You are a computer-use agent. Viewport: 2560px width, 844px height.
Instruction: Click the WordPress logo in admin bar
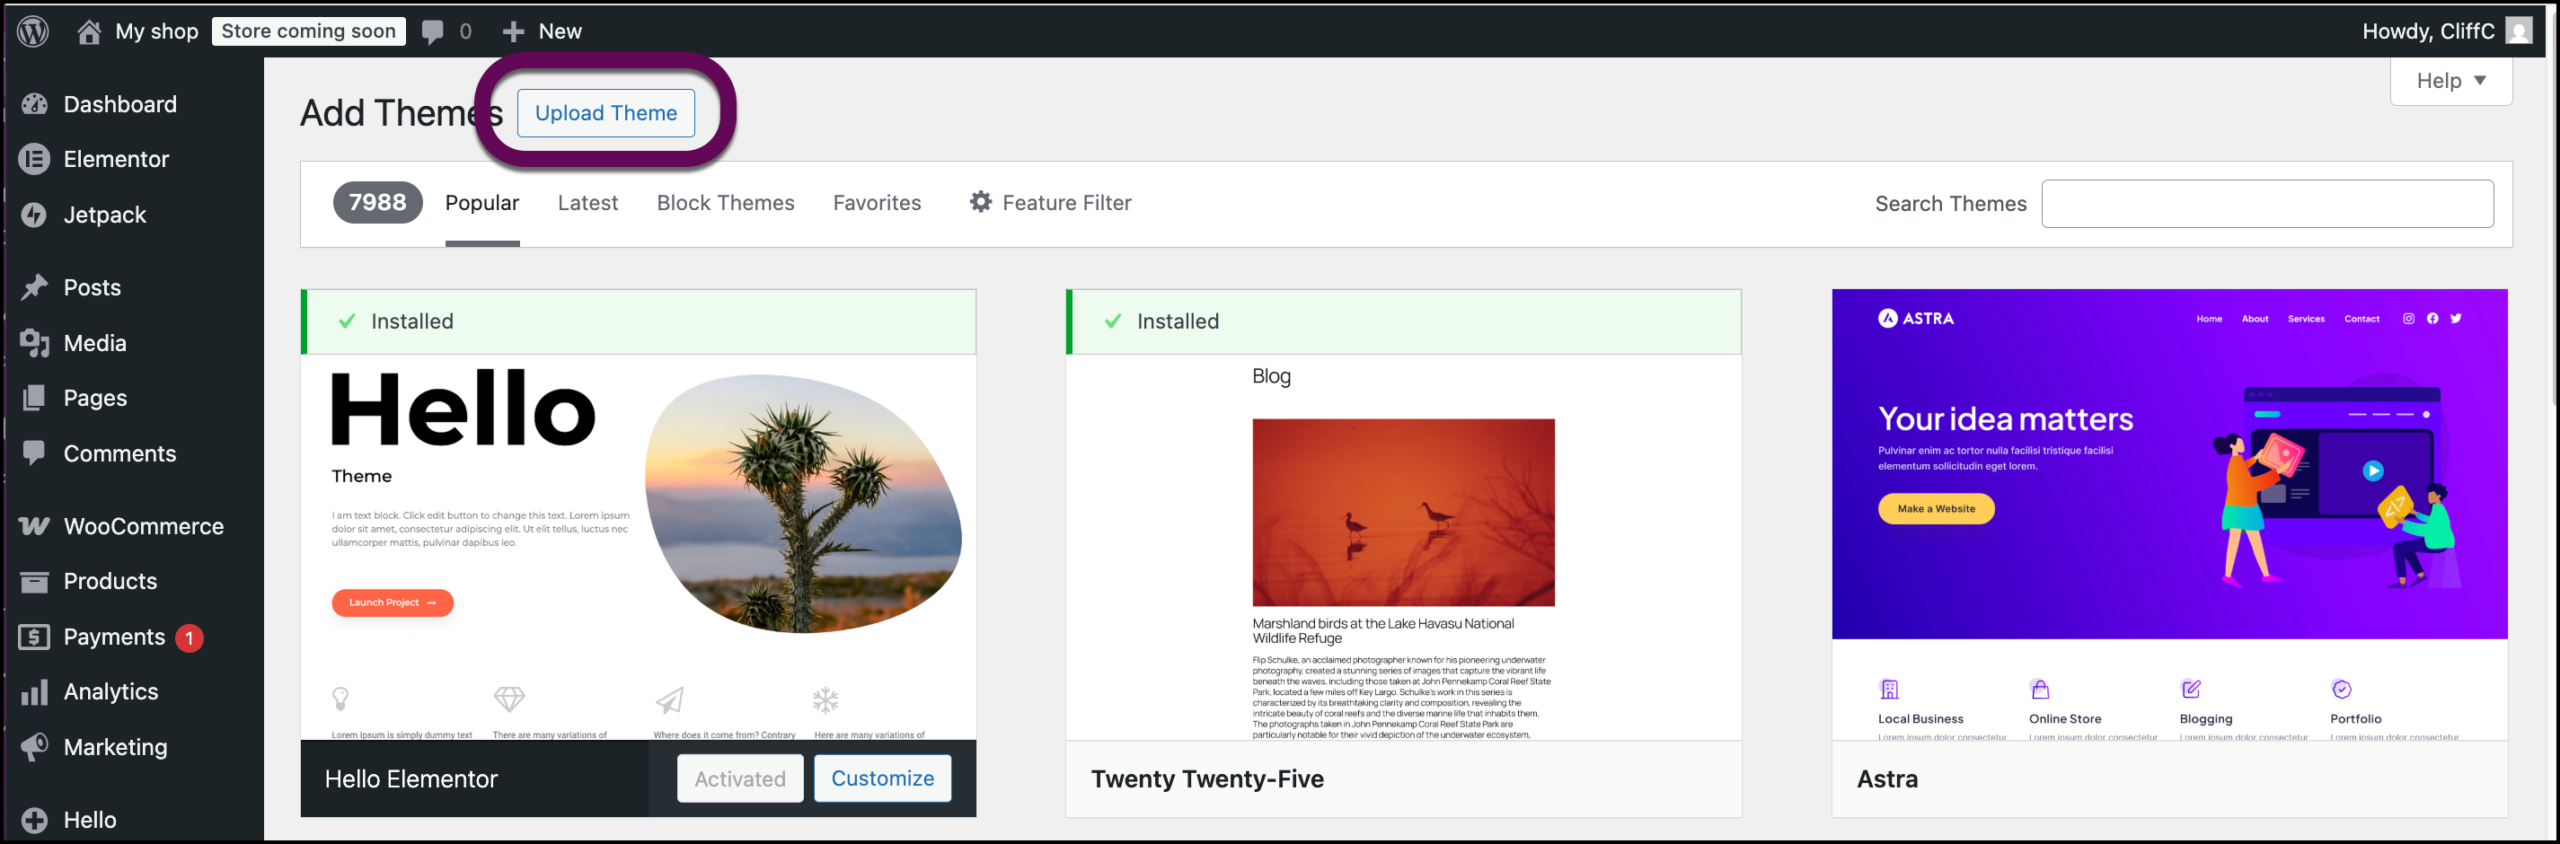coord(33,31)
